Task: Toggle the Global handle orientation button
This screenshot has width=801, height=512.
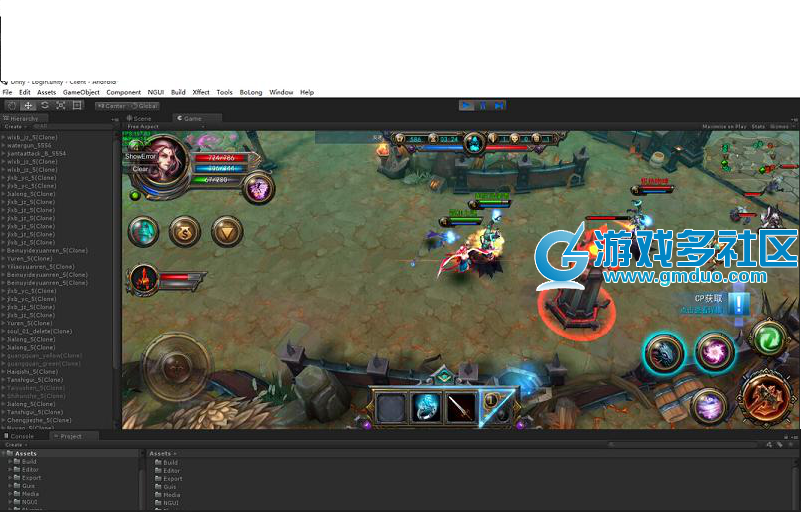Action: click(144, 106)
